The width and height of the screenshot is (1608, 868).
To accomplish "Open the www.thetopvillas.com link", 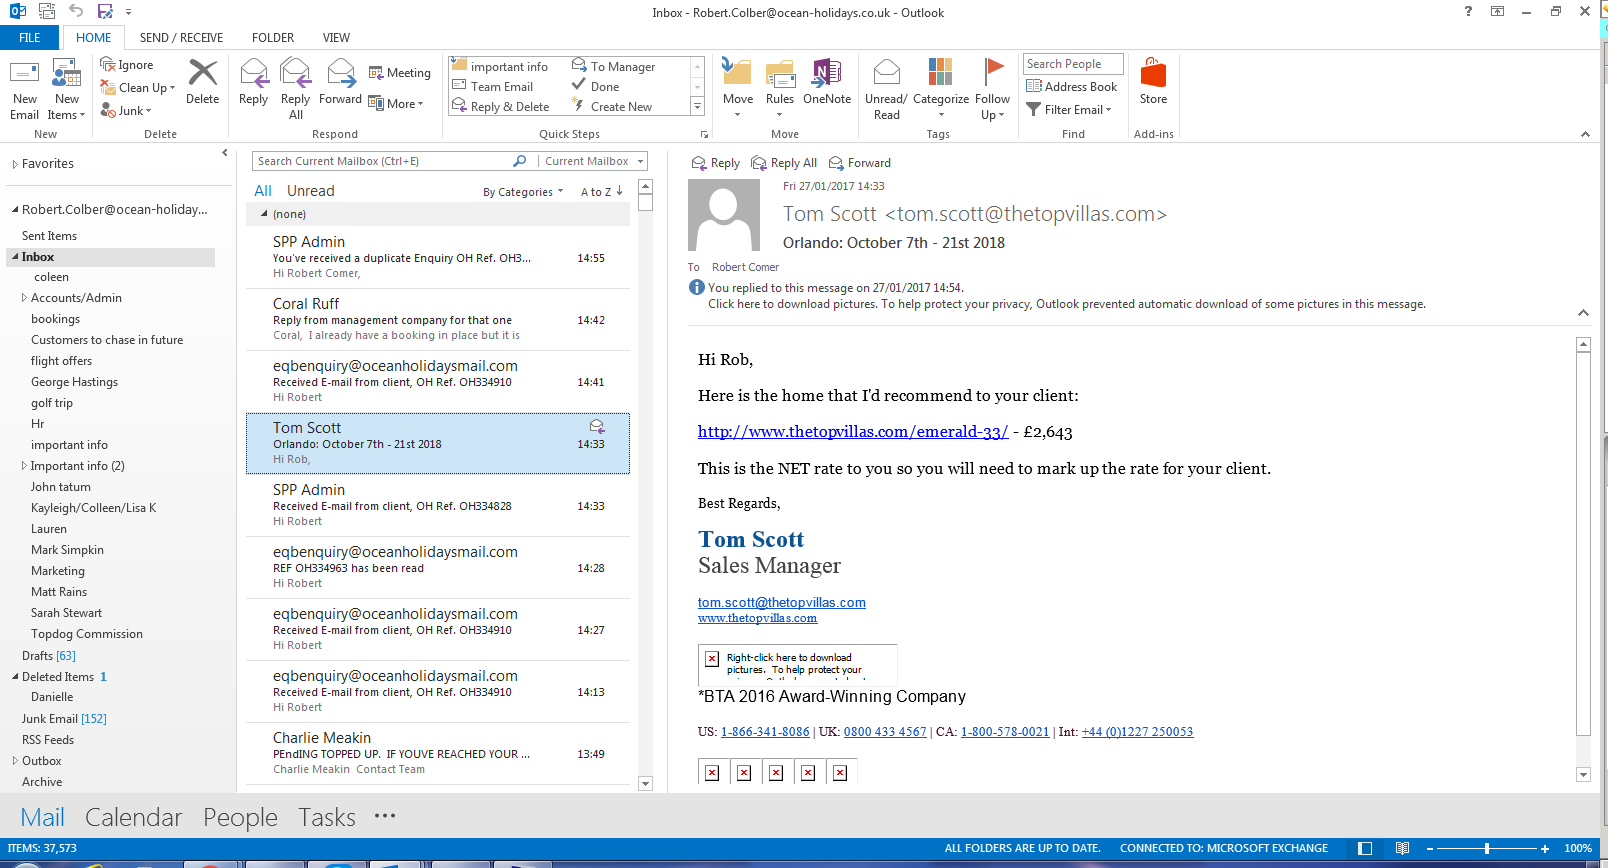I will pyautogui.click(x=757, y=618).
